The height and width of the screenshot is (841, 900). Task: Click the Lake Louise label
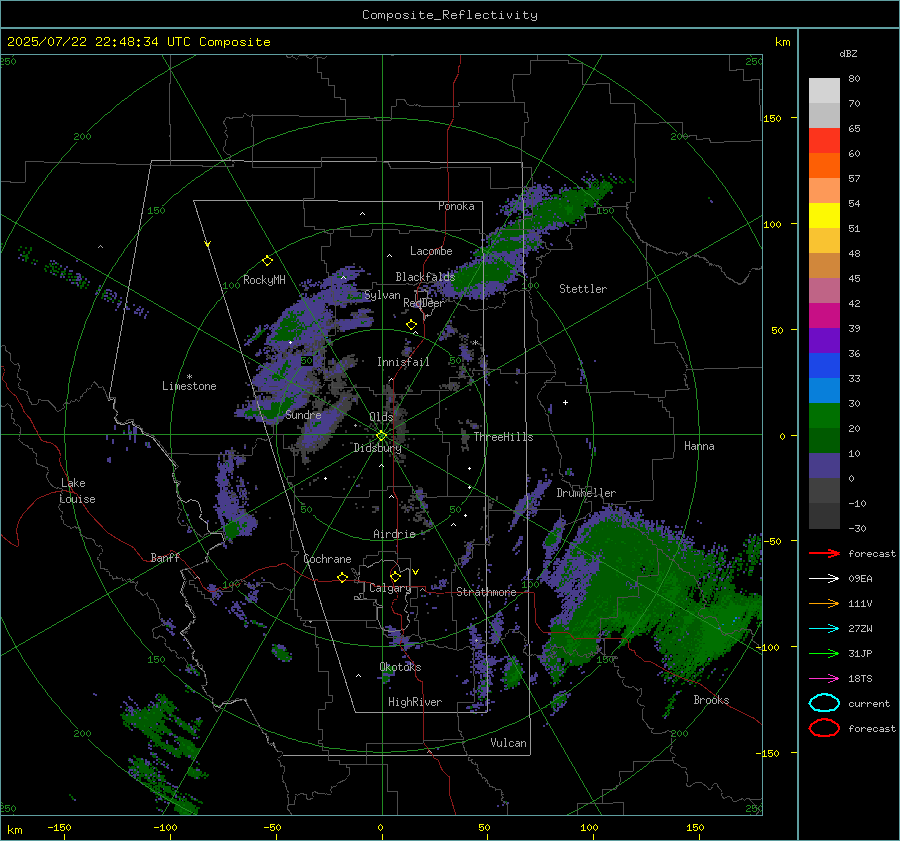pos(77,491)
